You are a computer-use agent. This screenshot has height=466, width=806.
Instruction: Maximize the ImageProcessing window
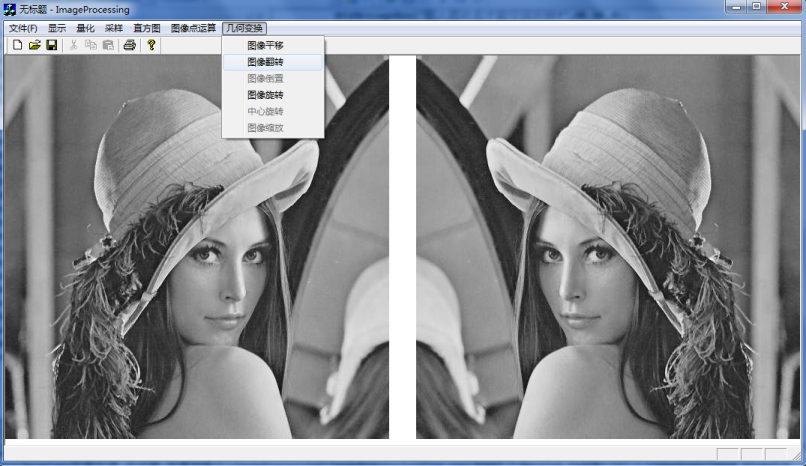click(x=757, y=7)
